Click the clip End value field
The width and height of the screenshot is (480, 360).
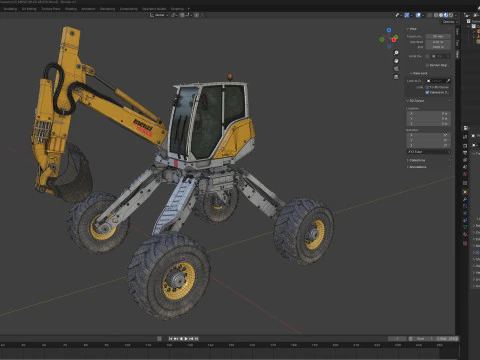[438, 47]
